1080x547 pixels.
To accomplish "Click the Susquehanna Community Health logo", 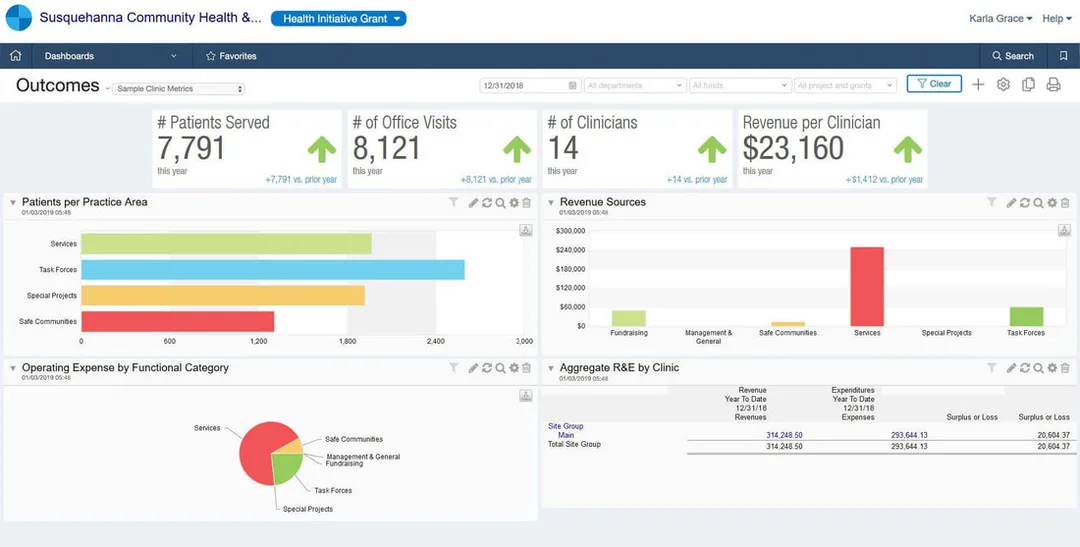I will [x=19, y=18].
